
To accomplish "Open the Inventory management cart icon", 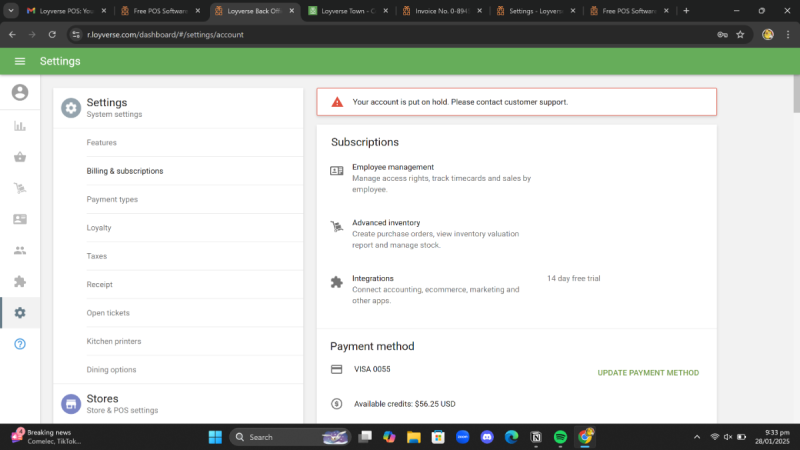I will coord(20,188).
